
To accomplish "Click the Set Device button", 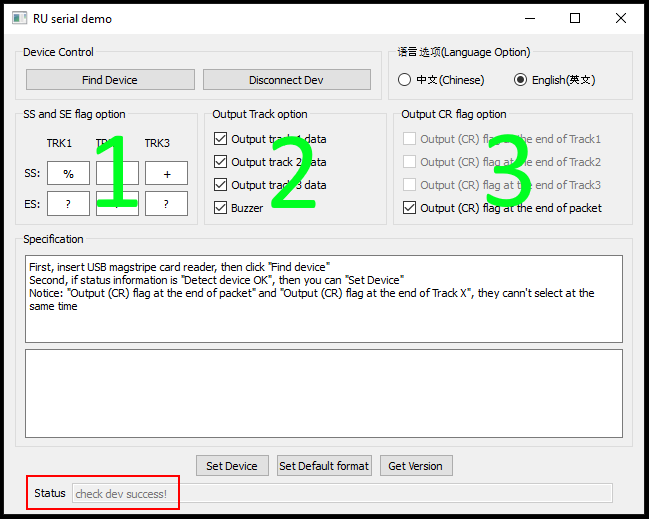I will click(232, 466).
